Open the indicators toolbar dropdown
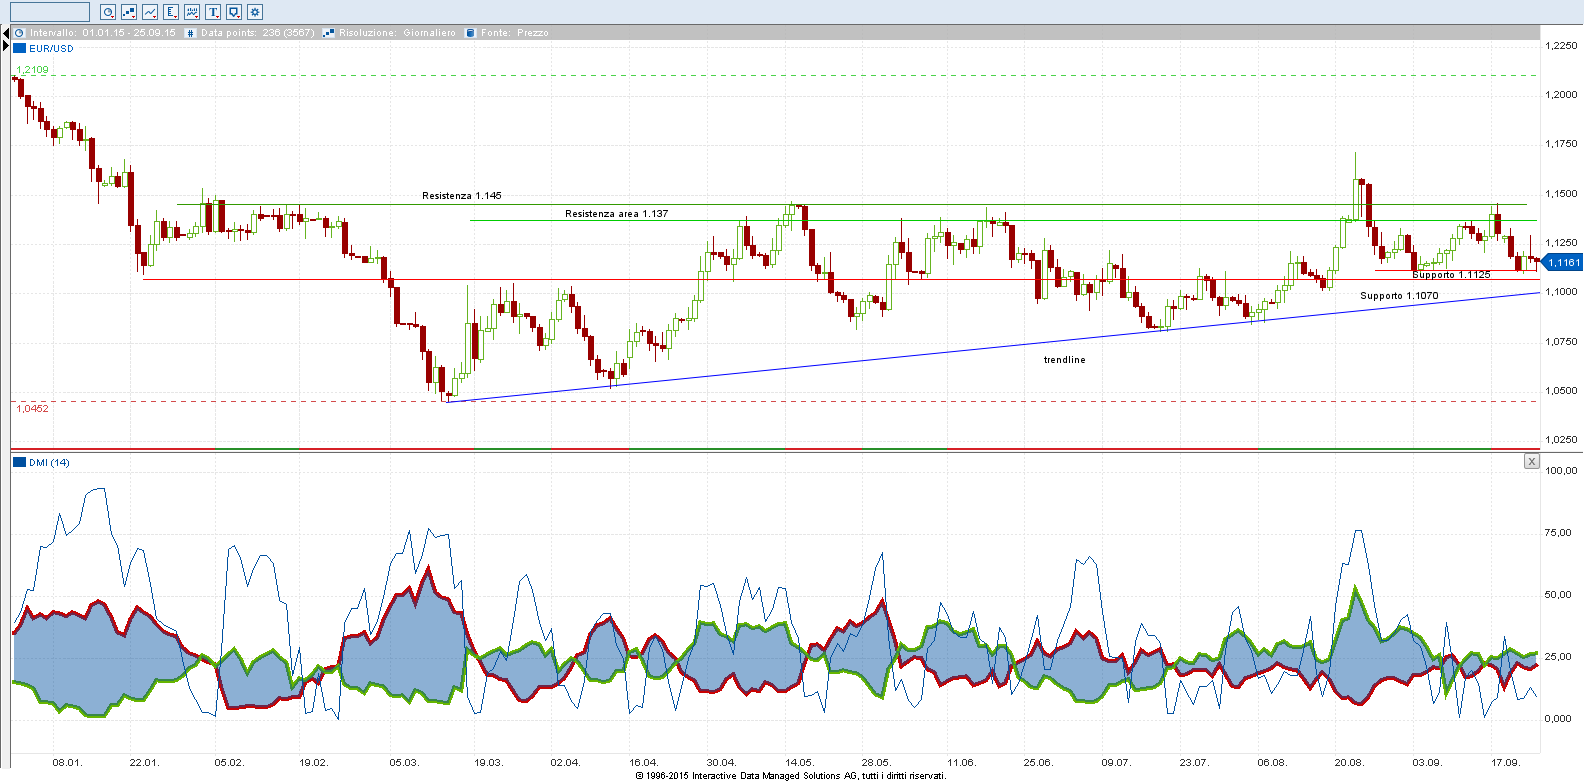Screen dimensions: 1584x781 192,12
